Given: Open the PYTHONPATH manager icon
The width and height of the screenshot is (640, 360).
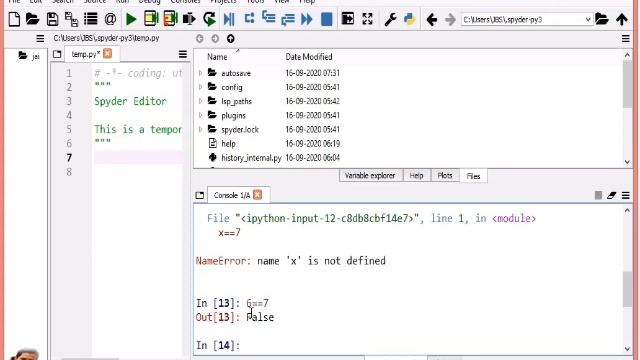Looking at the screenshot, I should tap(409, 19).
